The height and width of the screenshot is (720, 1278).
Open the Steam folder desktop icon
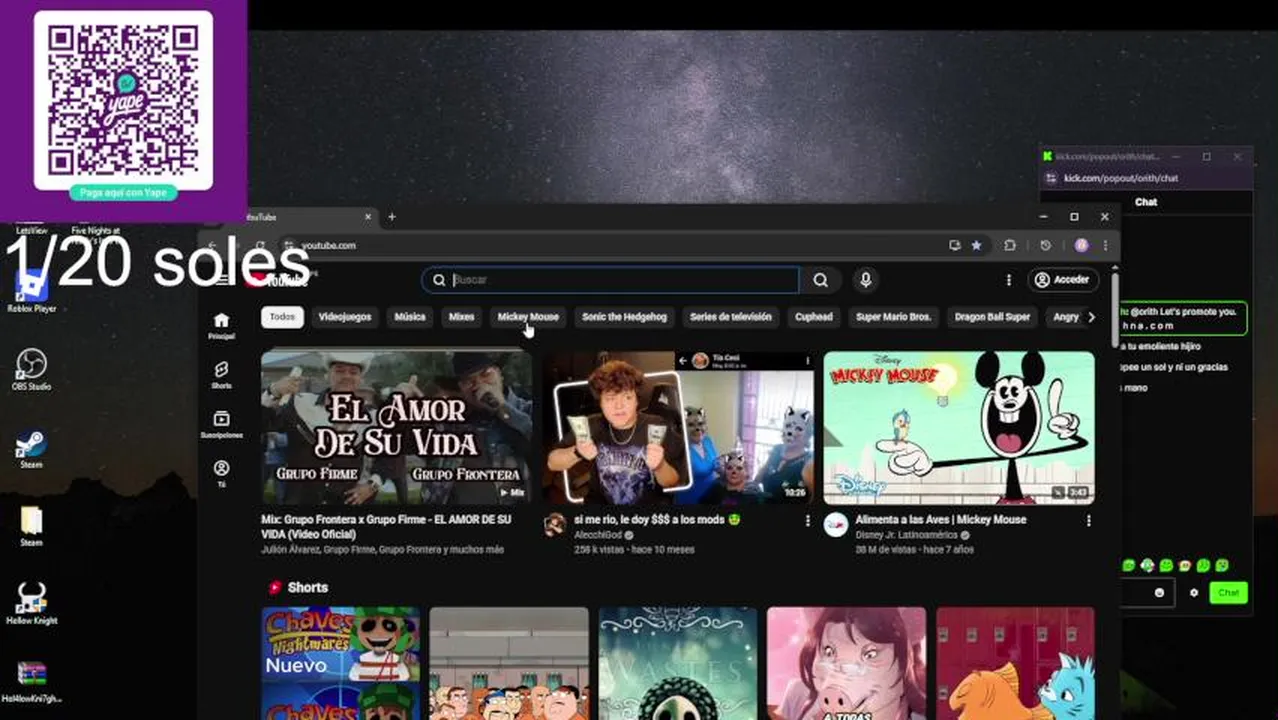[x=31, y=526]
